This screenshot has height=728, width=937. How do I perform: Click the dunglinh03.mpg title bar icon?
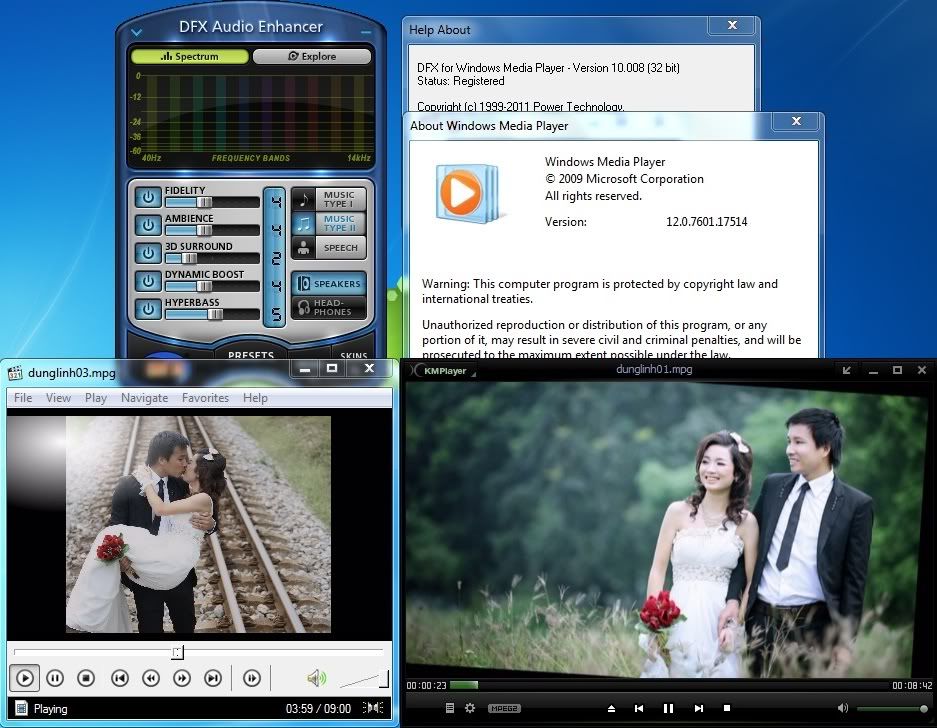pyautogui.click(x=15, y=373)
